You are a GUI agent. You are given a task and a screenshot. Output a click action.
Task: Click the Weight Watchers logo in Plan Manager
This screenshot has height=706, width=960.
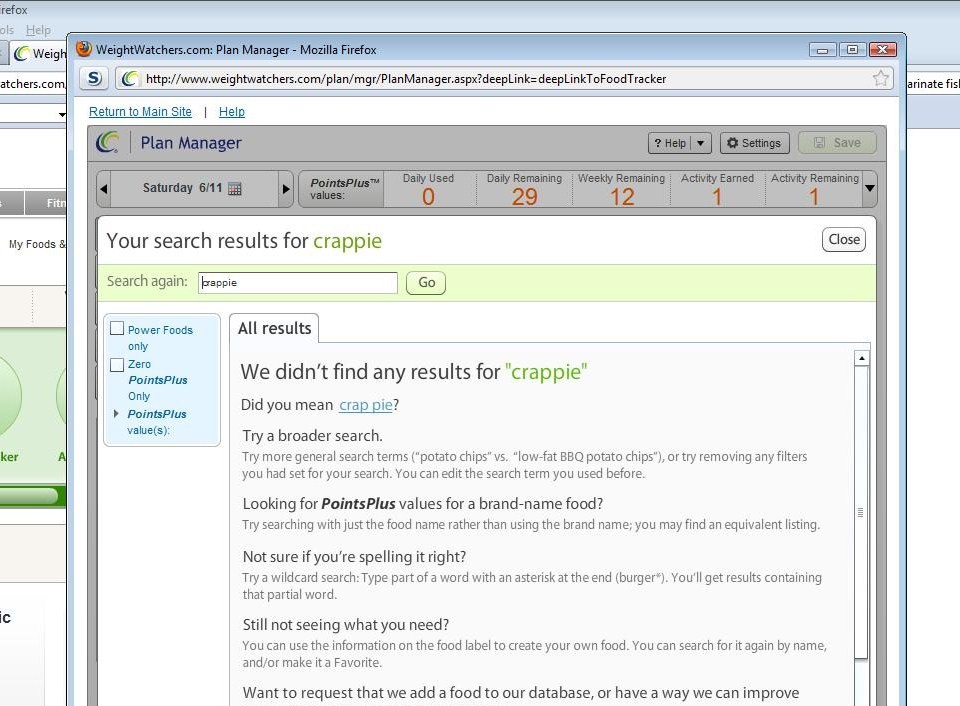pyautogui.click(x=108, y=143)
